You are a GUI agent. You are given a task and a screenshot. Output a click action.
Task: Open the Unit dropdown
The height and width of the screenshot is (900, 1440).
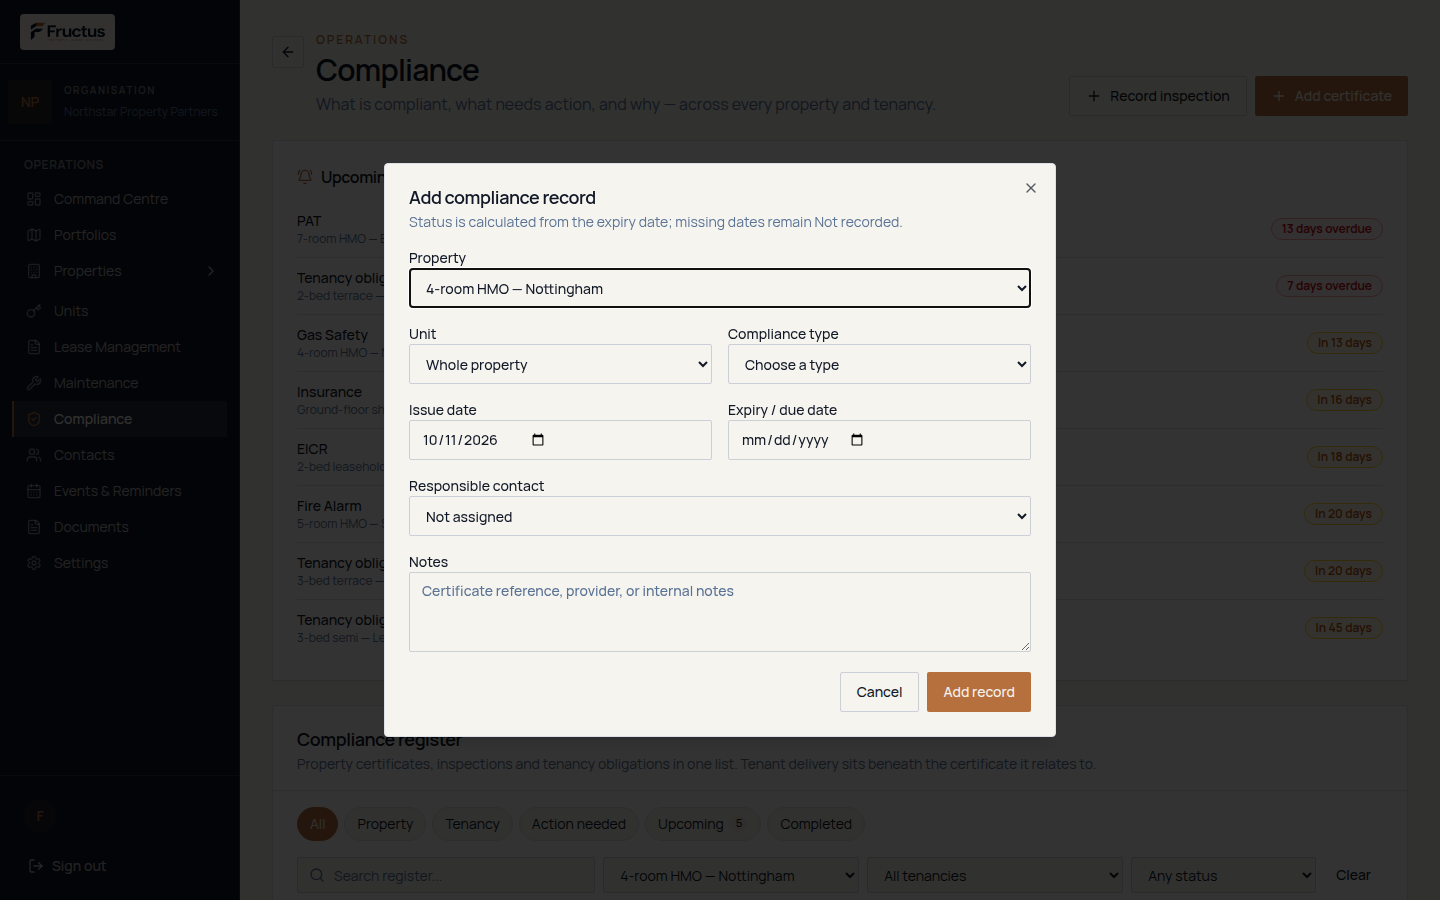pos(560,364)
